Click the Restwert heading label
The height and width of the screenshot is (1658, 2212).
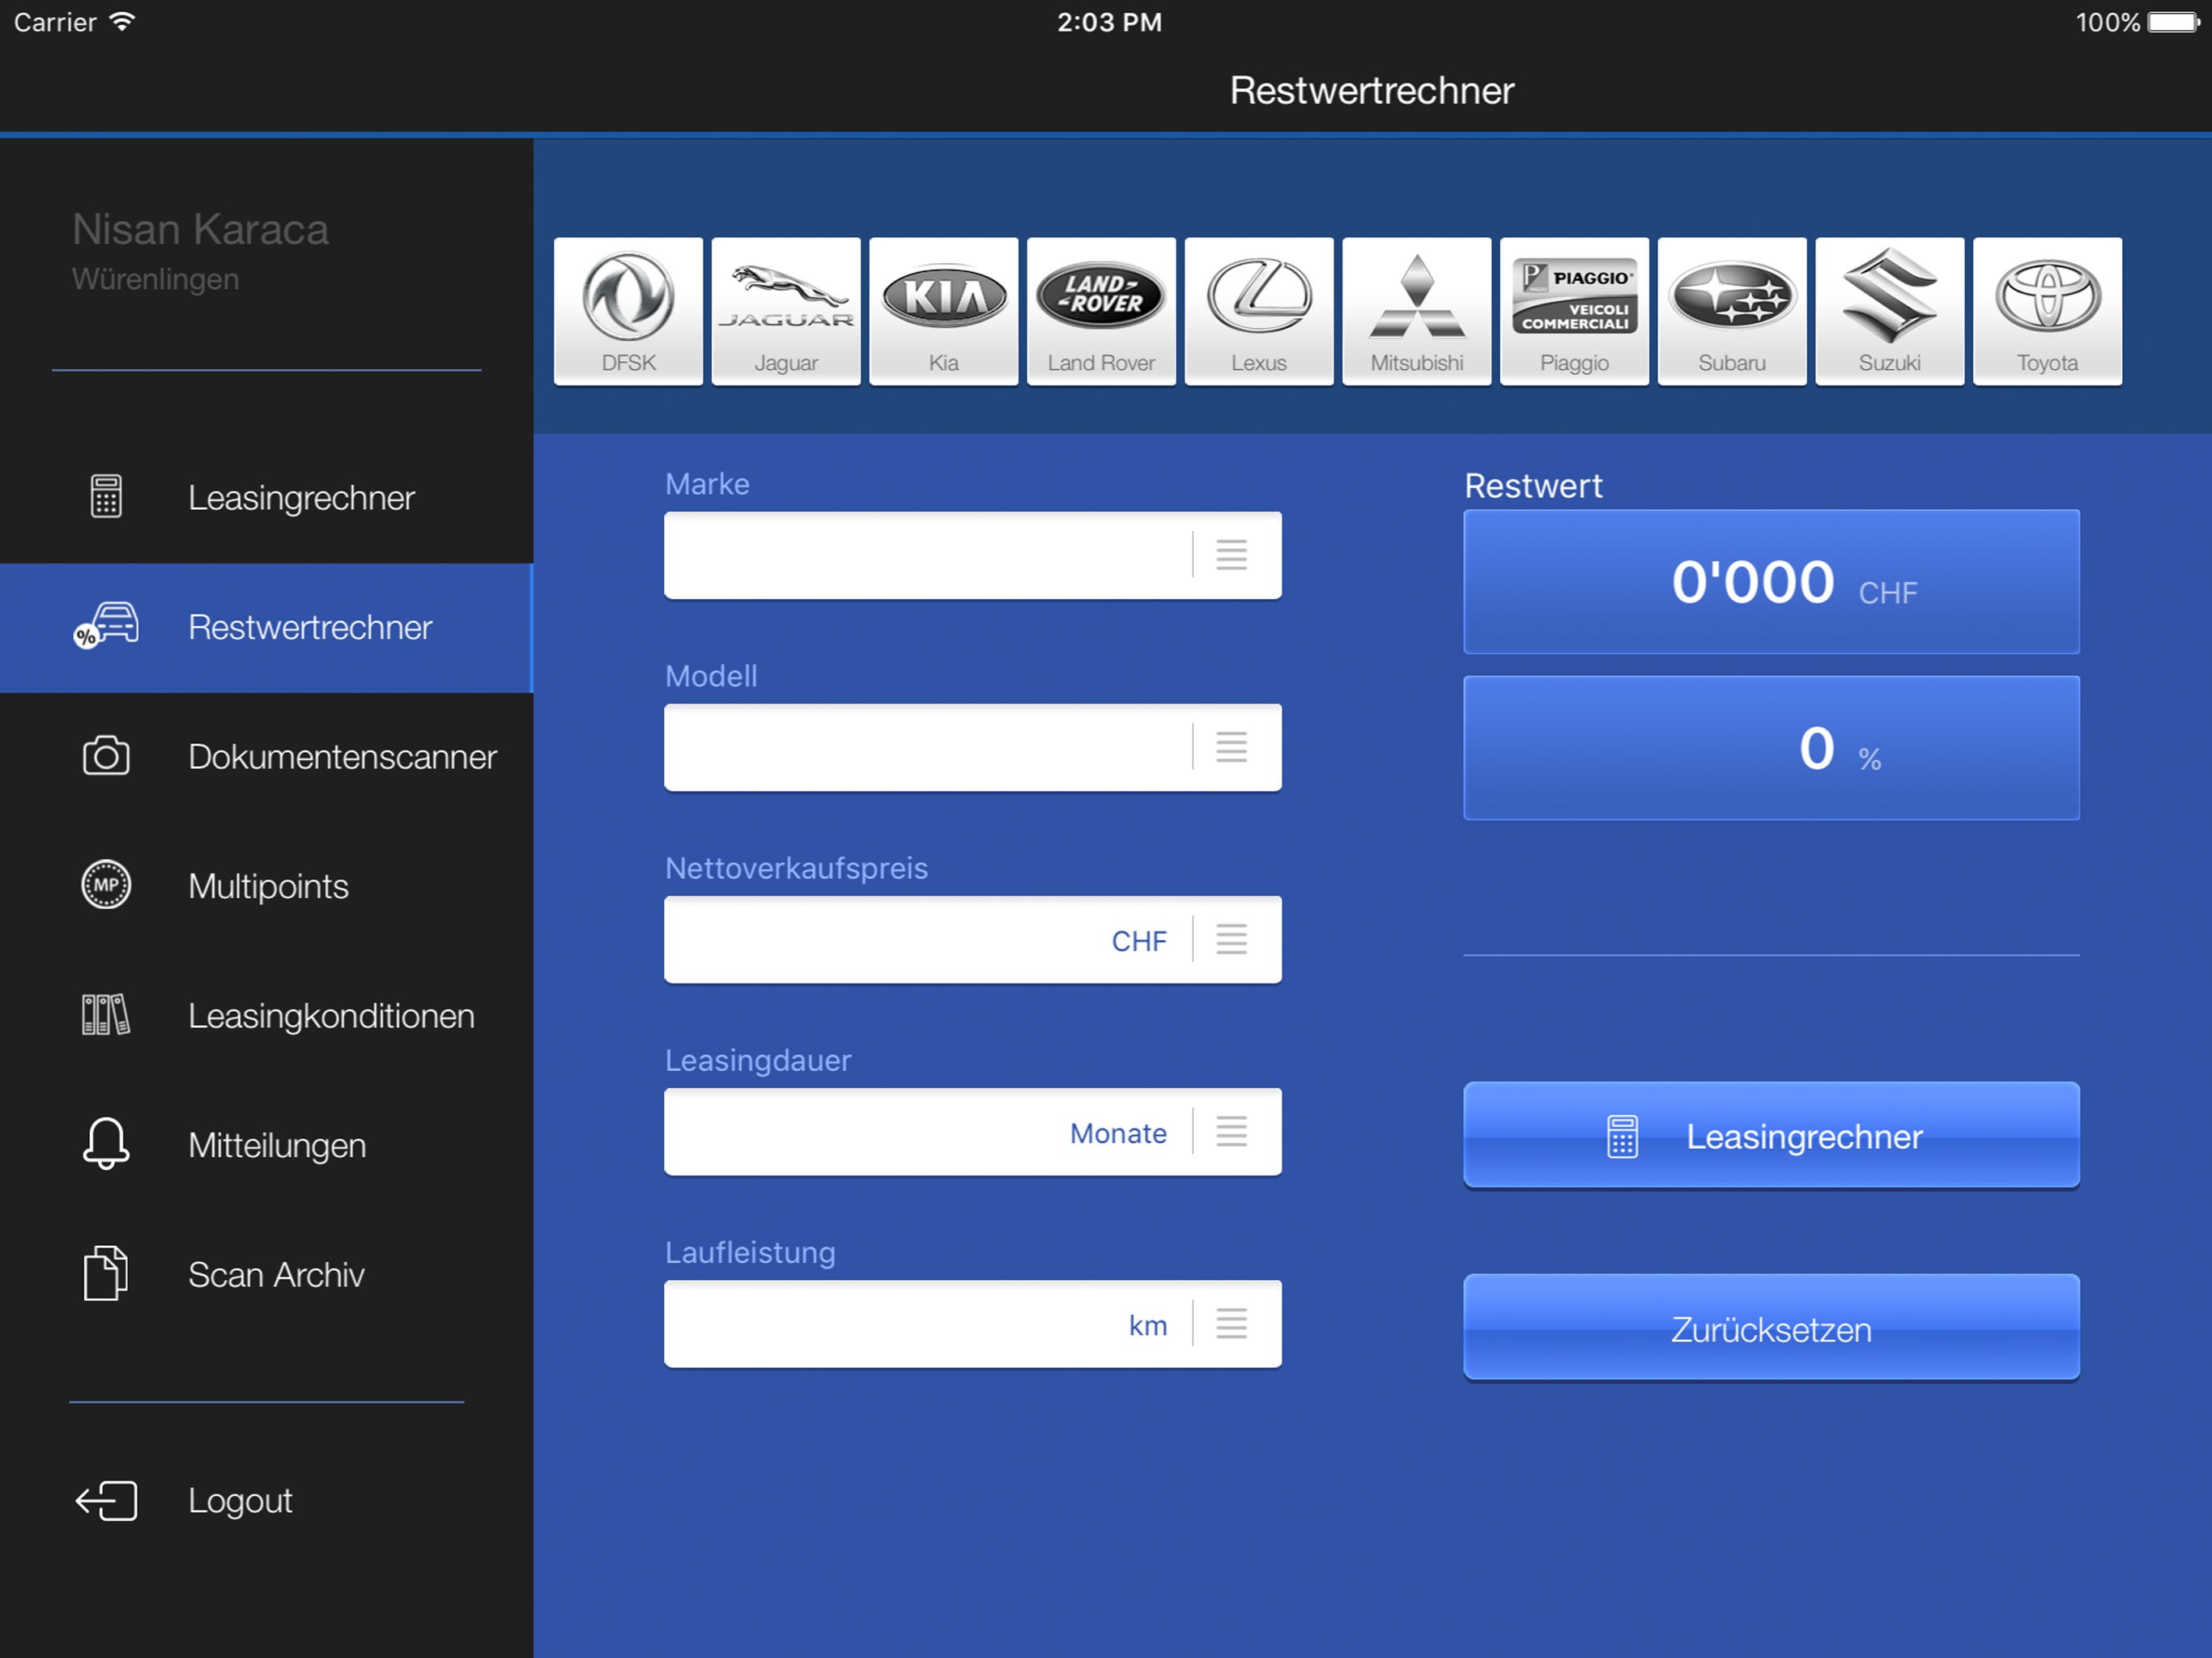click(x=1533, y=486)
